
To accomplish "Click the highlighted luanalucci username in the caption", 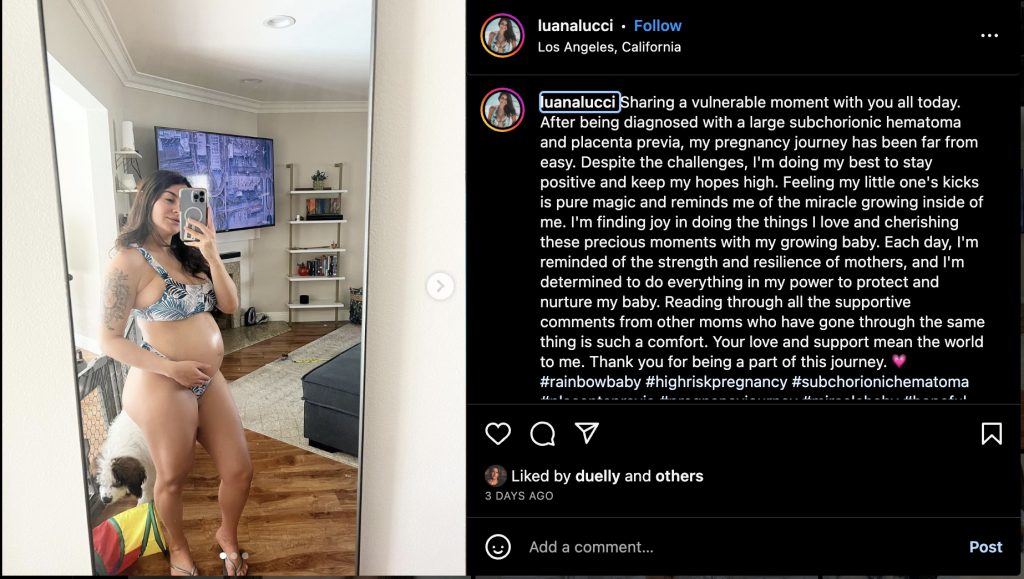I will [x=579, y=102].
